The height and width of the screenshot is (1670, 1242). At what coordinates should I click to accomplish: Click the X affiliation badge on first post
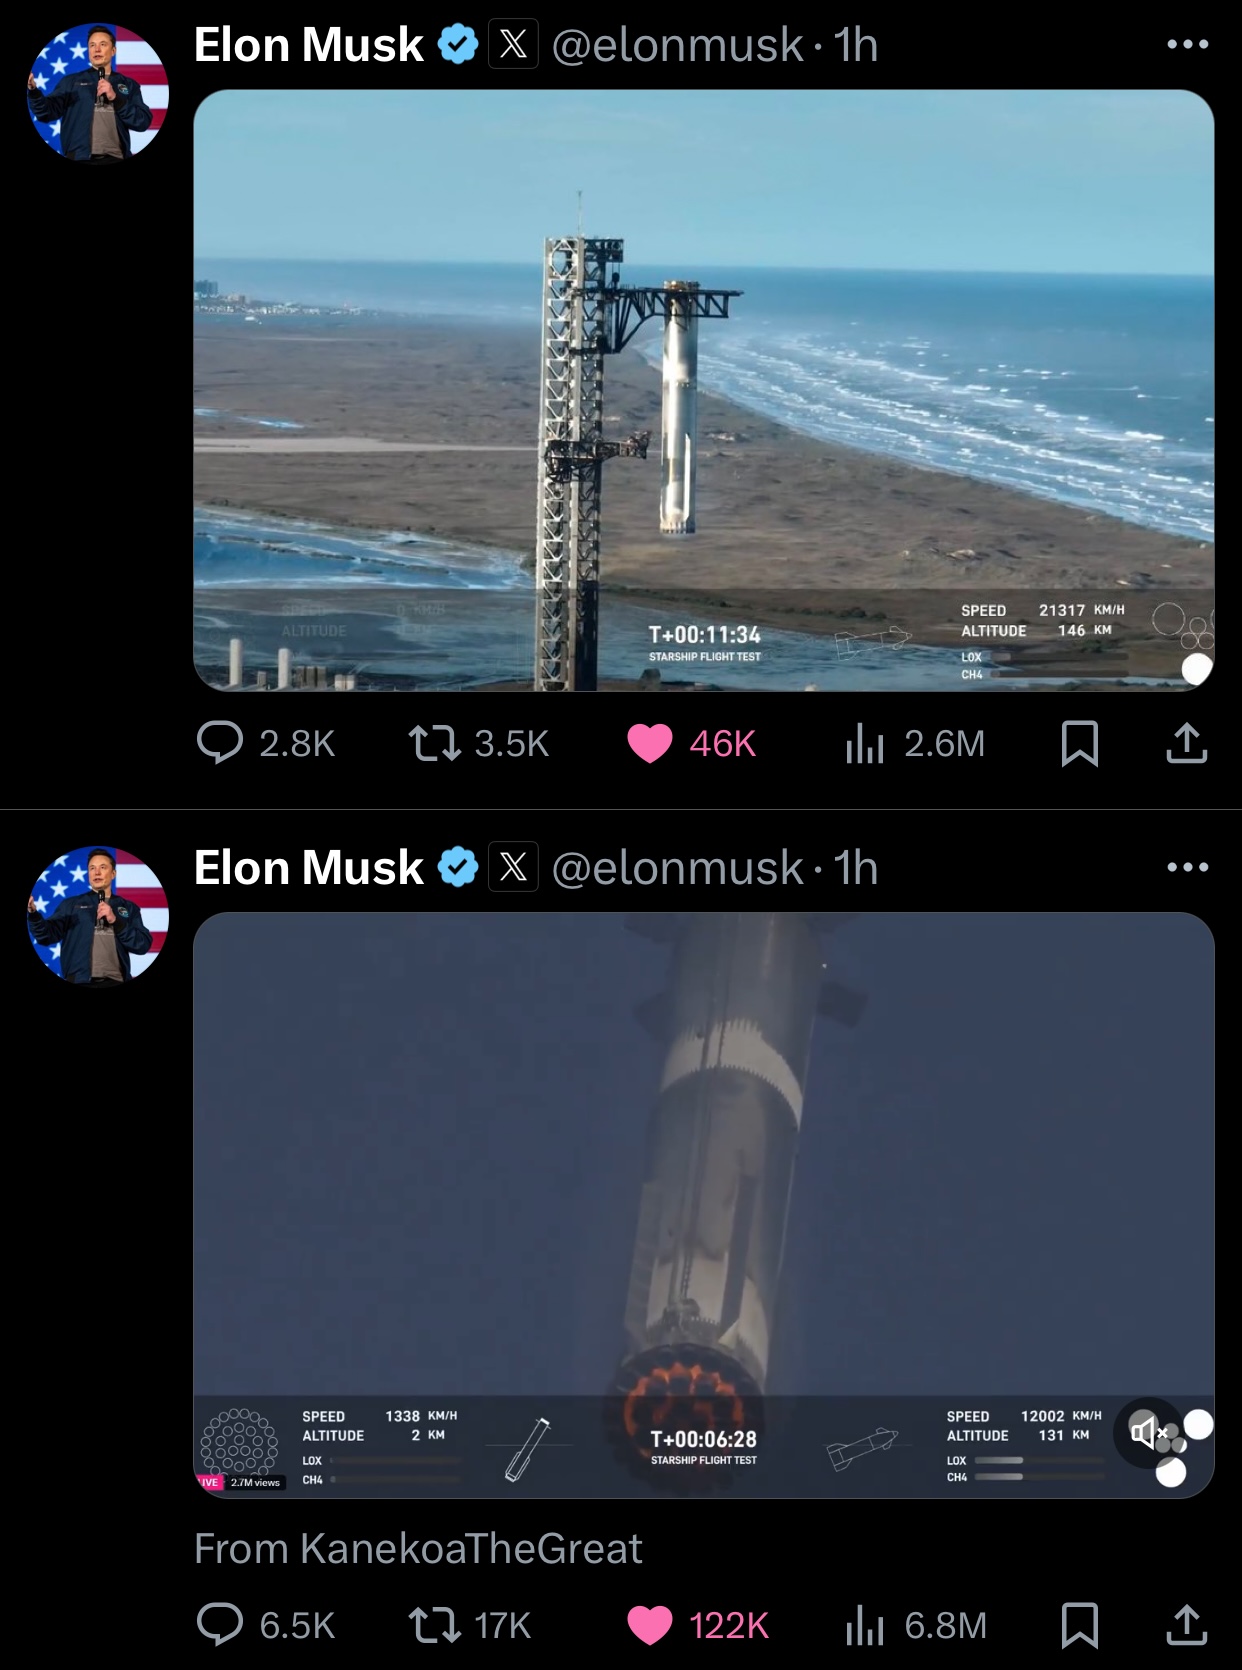(513, 44)
